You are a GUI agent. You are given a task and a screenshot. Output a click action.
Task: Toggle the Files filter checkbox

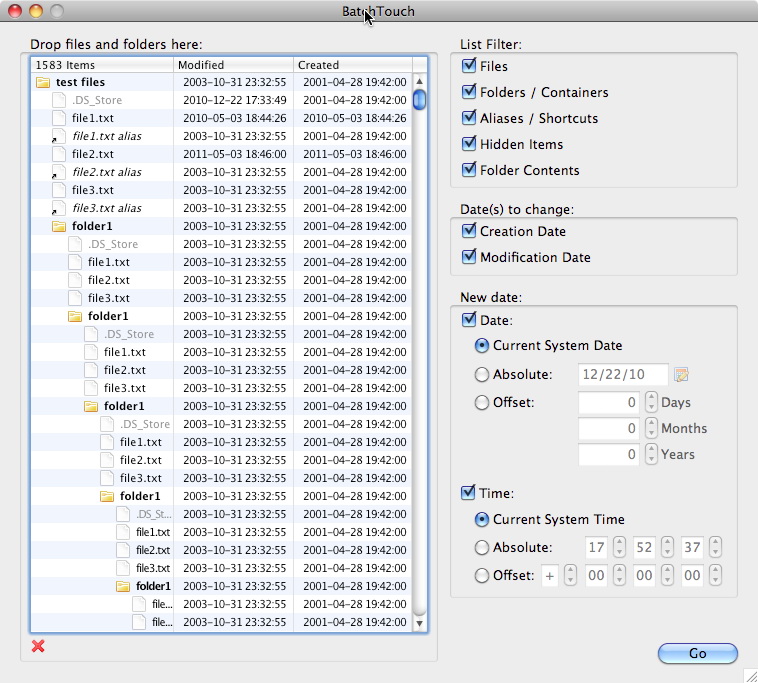pyautogui.click(x=469, y=65)
